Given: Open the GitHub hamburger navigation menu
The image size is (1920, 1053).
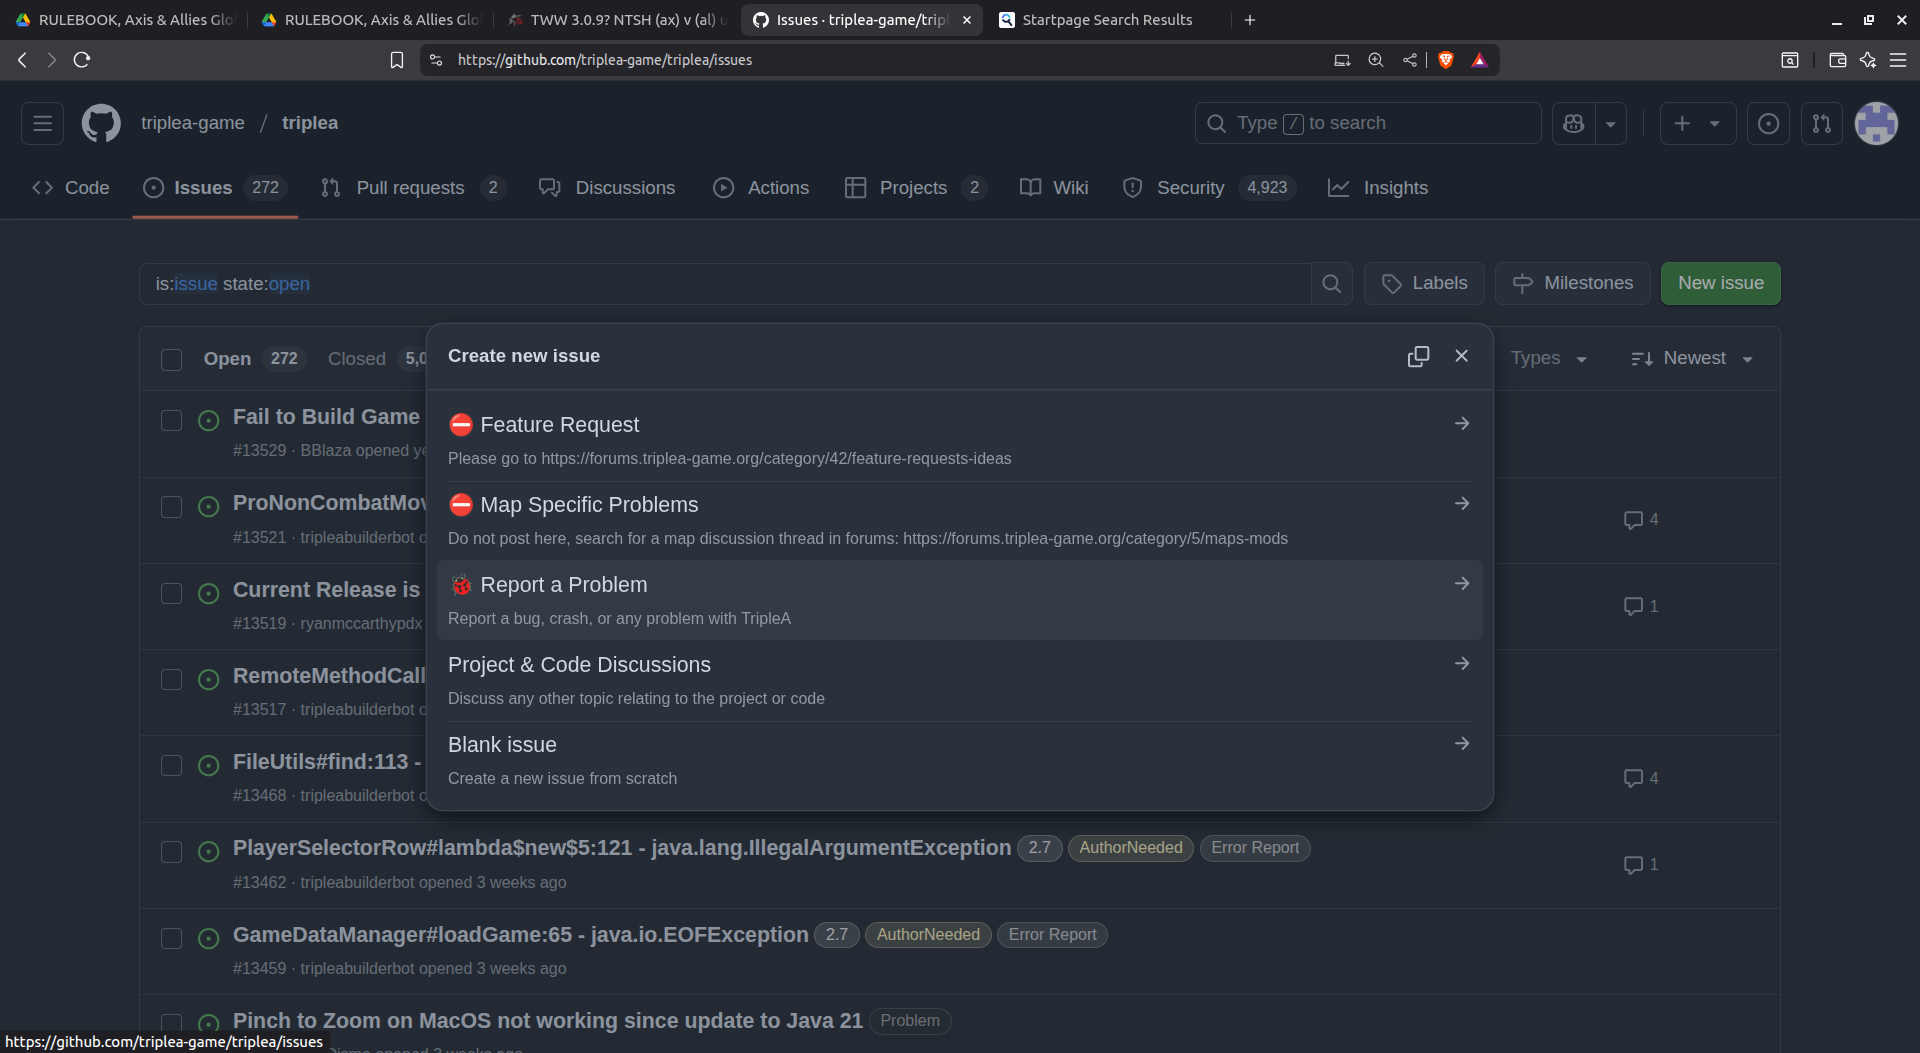Looking at the screenshot, I should click(42, 123).
